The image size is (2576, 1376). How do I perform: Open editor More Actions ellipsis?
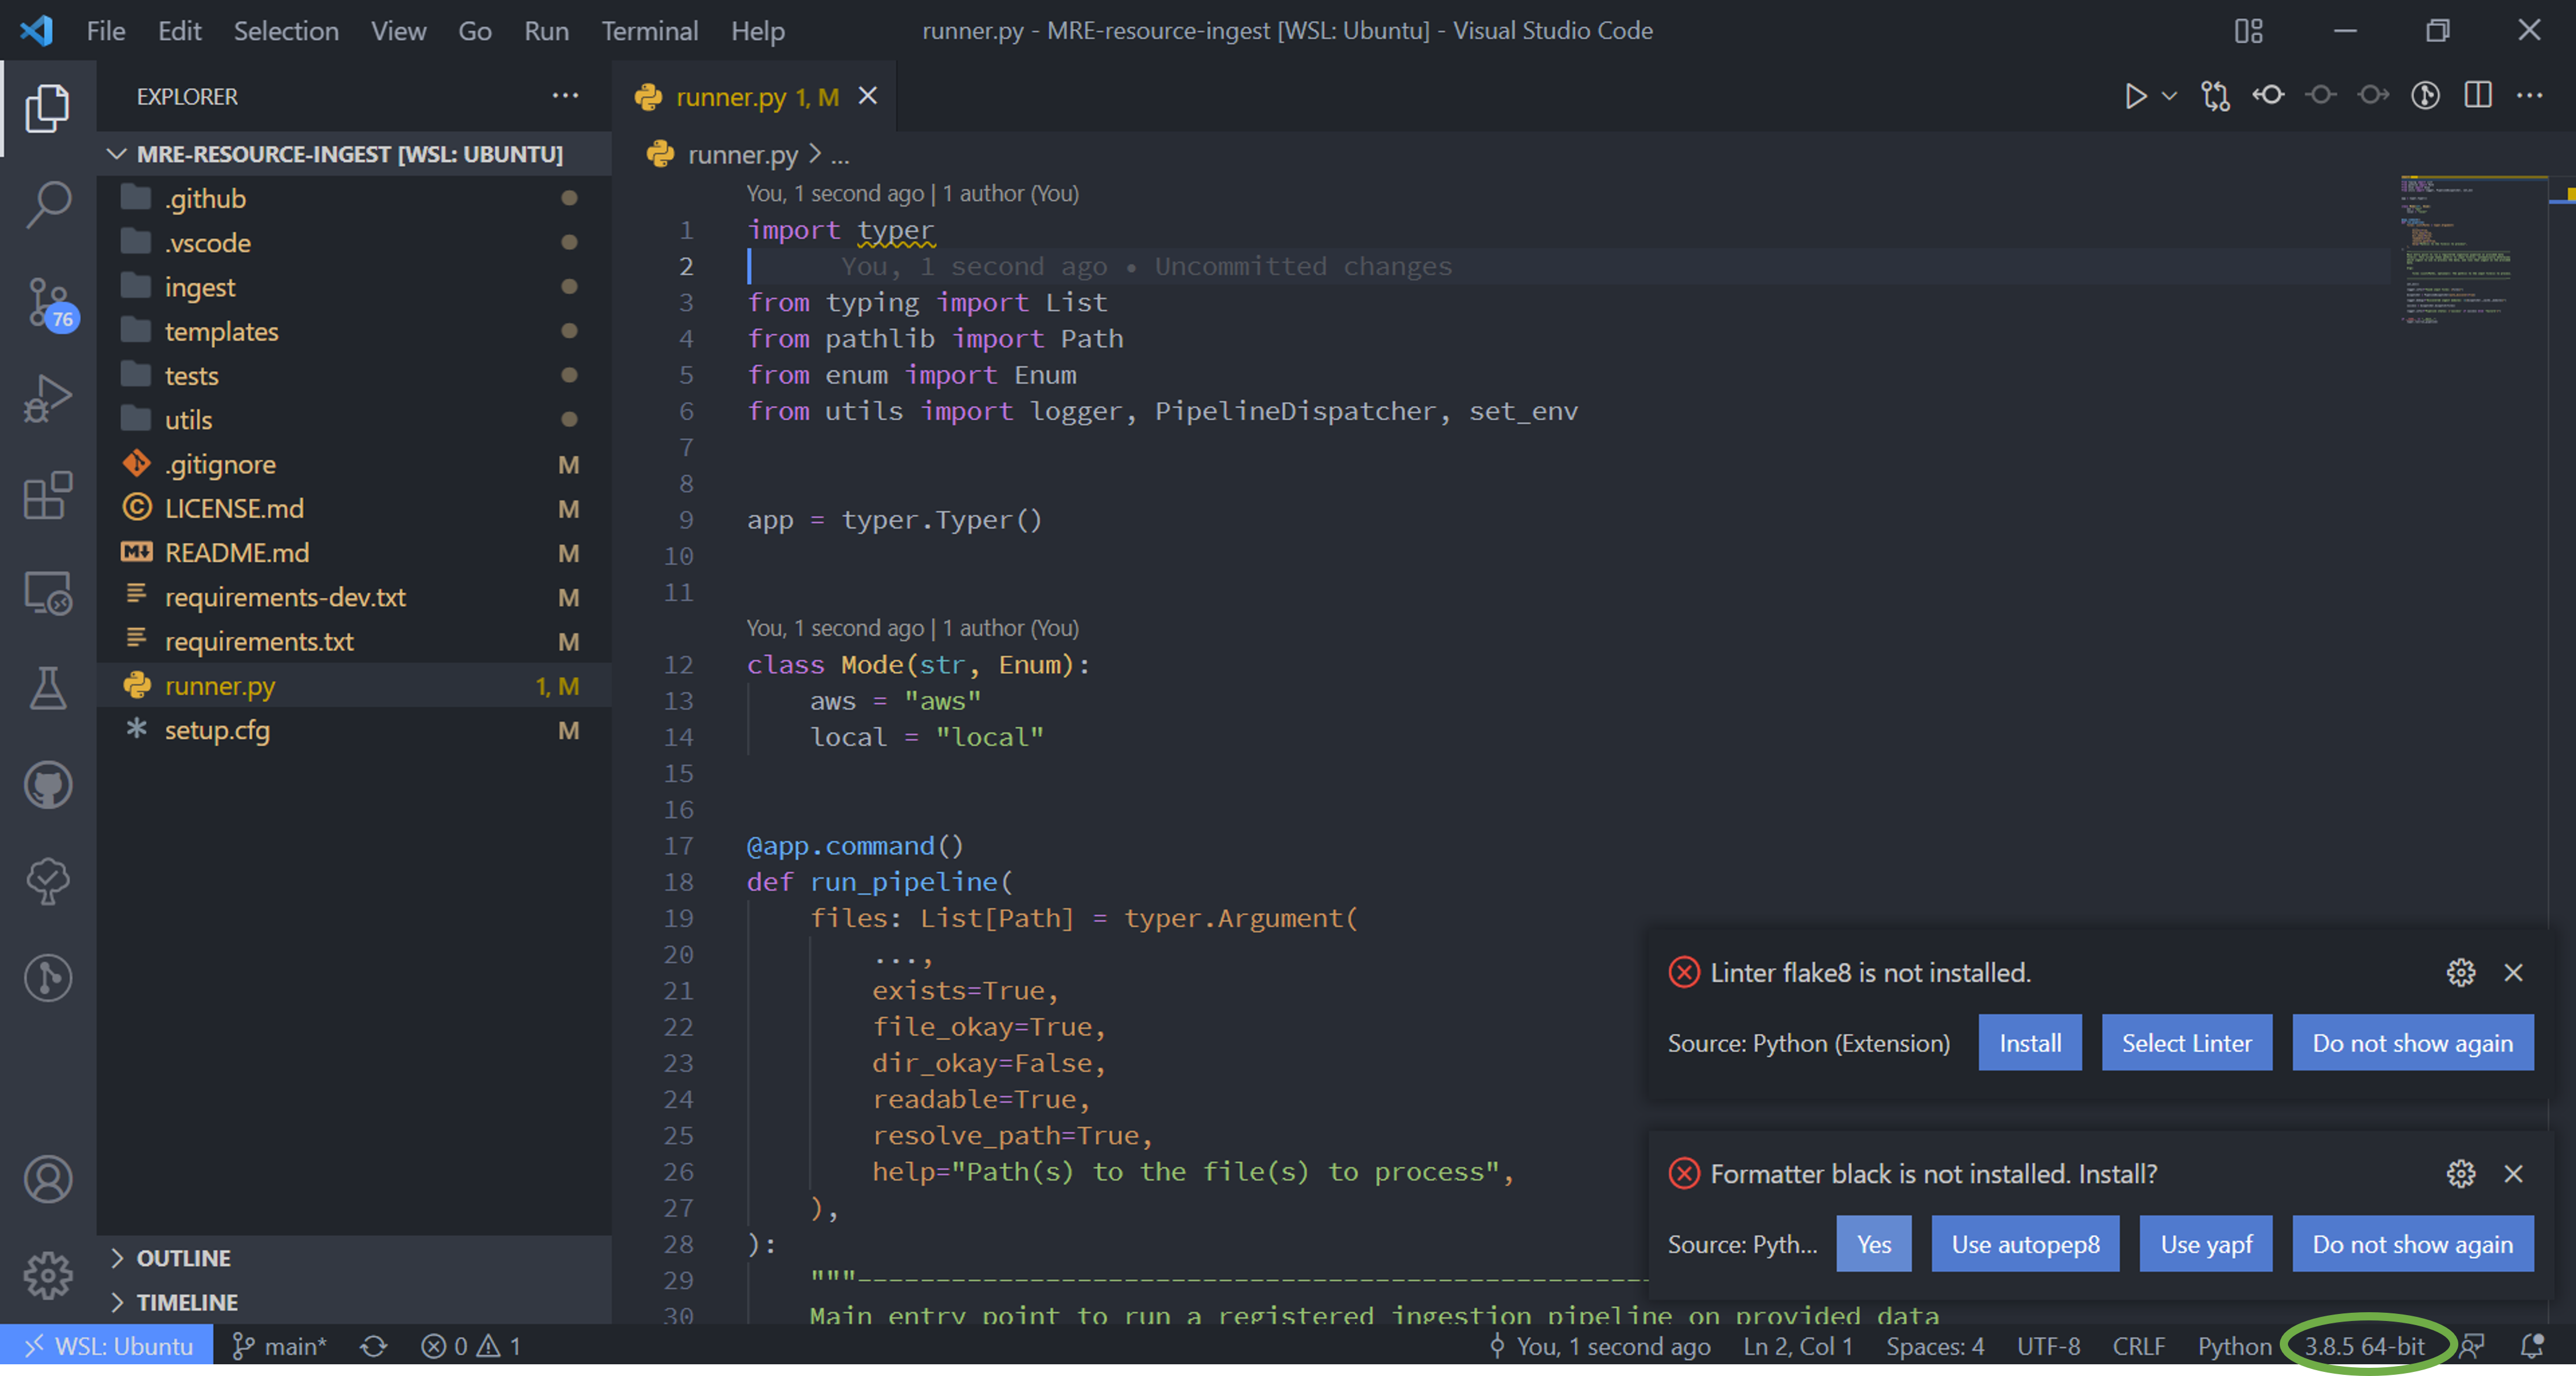tap(2530, 96)
